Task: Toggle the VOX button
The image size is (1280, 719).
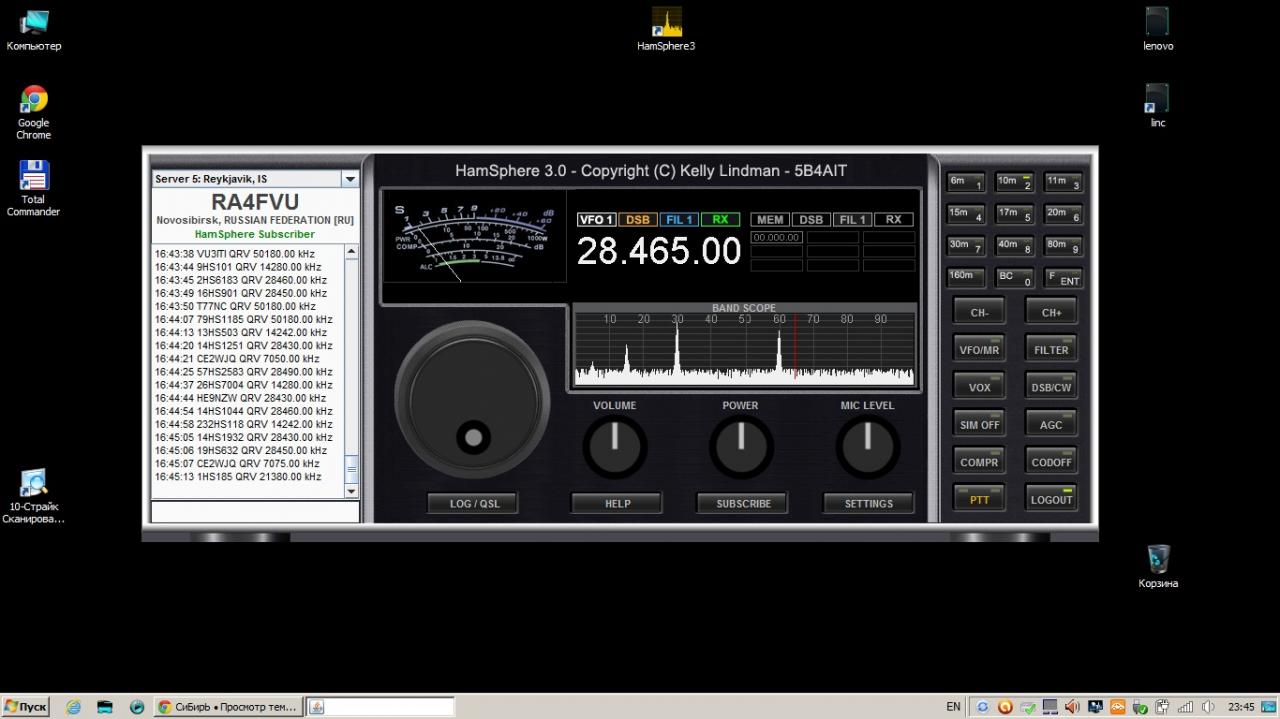Action: pyautogui.click(x=979, y=387)
